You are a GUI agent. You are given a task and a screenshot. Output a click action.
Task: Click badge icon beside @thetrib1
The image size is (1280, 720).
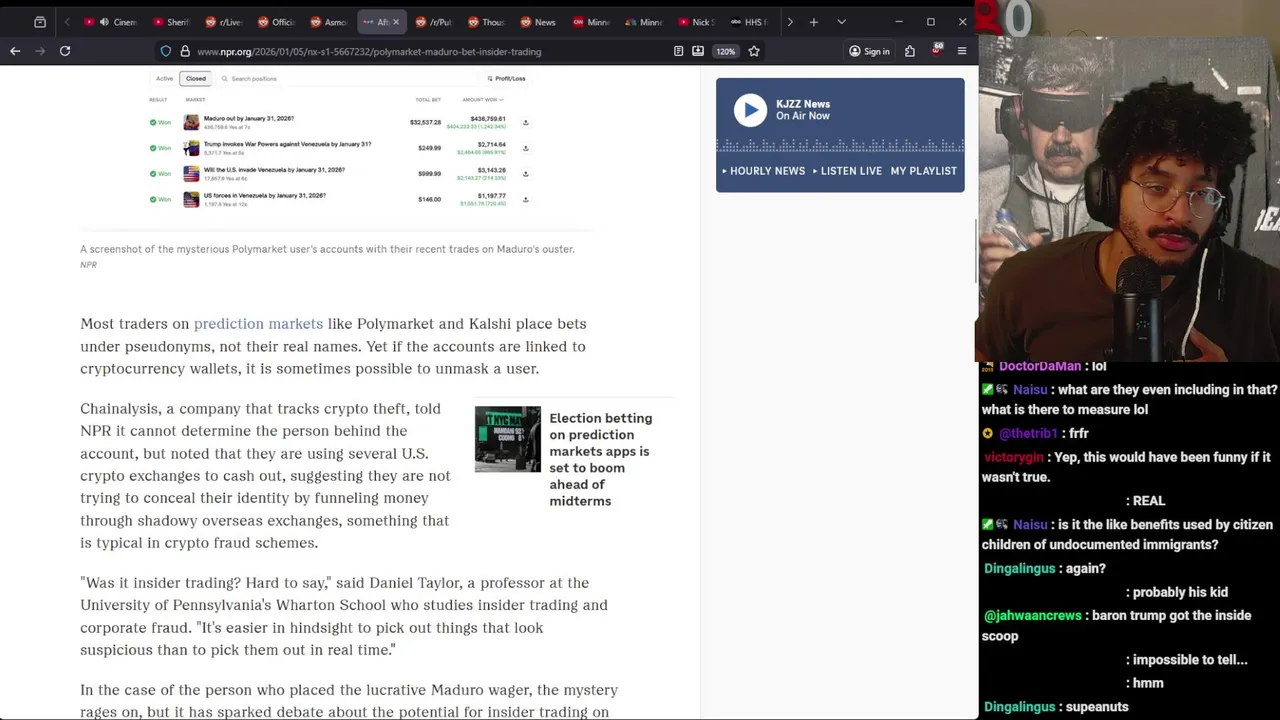[x=988, y=433]
